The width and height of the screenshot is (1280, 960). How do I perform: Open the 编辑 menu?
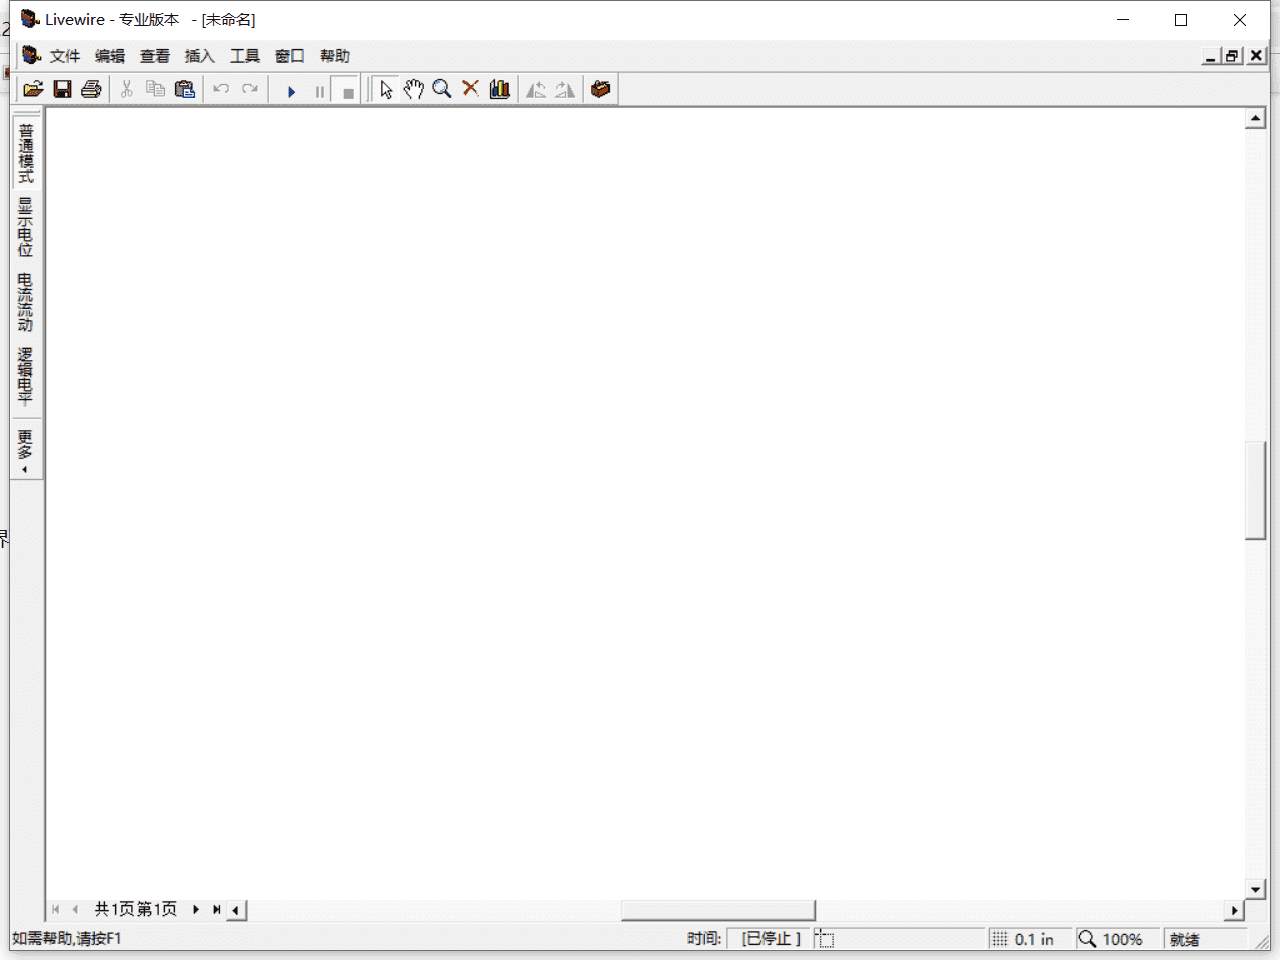click(110, 56)
